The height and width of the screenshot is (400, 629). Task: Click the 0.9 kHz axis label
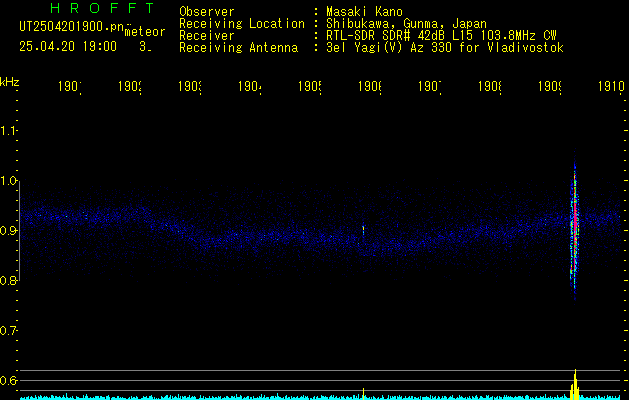pos(8,230)
